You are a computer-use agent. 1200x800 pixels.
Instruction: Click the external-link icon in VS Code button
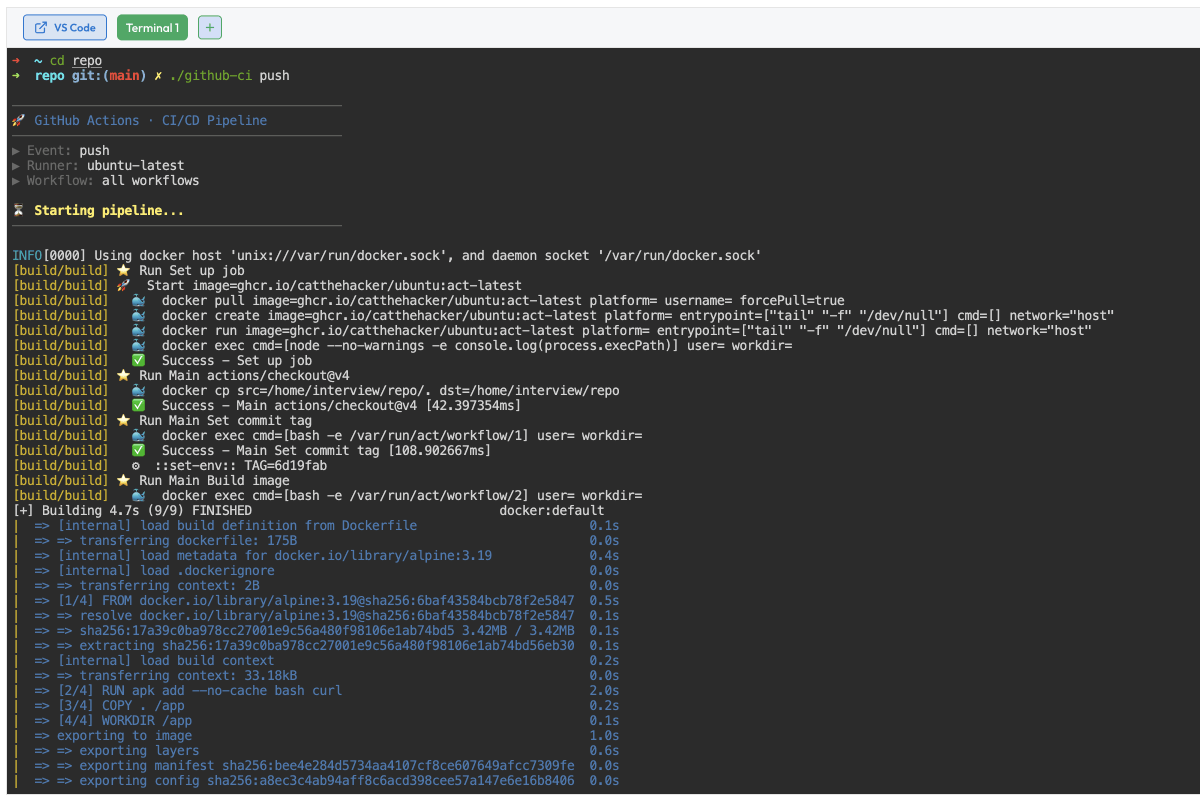tap(41, 28)
